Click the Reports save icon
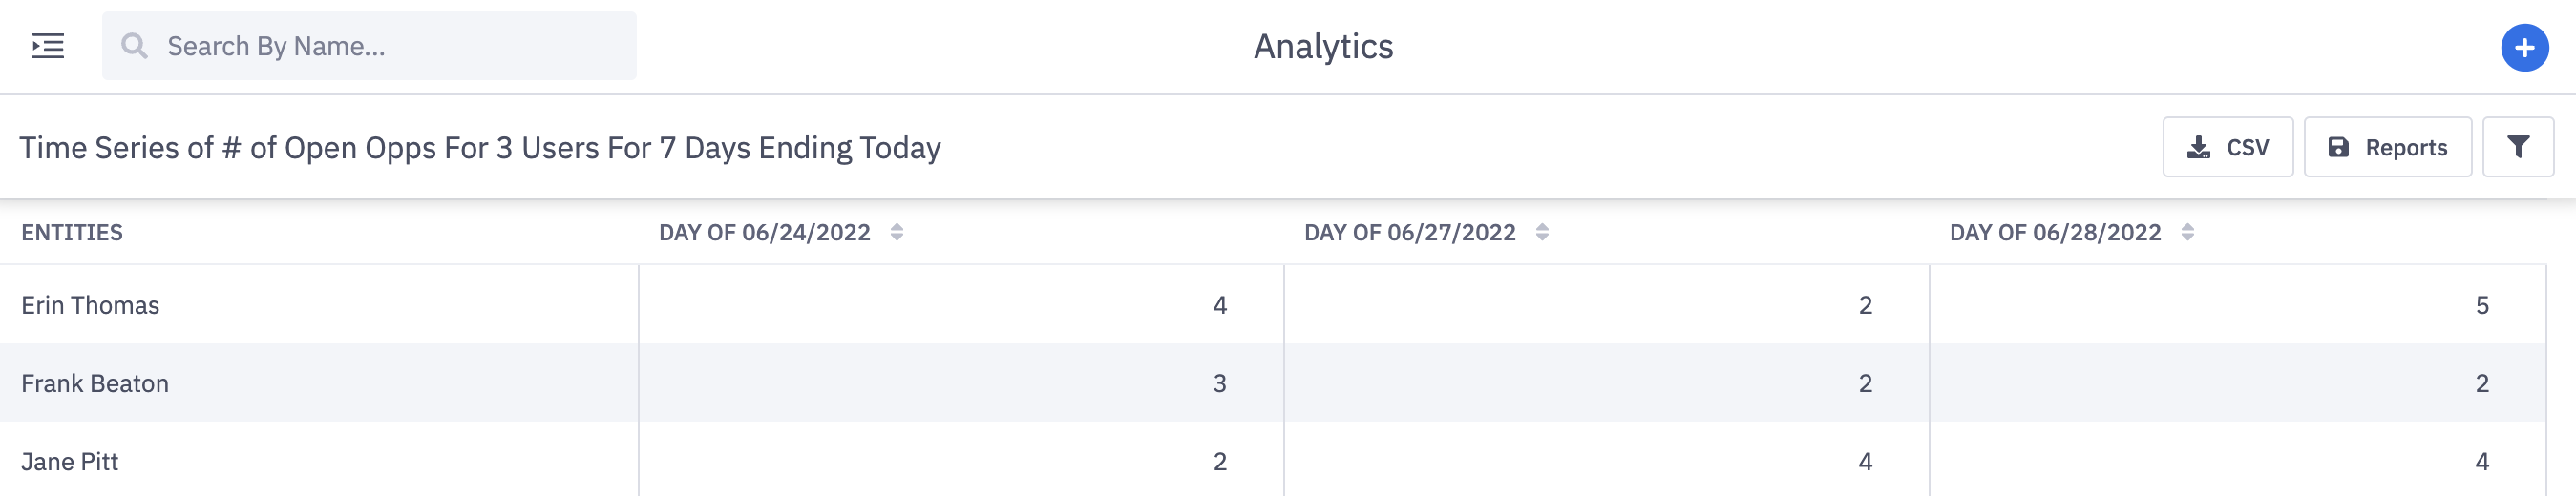Viewport: 2576px width, 496px height. [x=2338, y=148]
